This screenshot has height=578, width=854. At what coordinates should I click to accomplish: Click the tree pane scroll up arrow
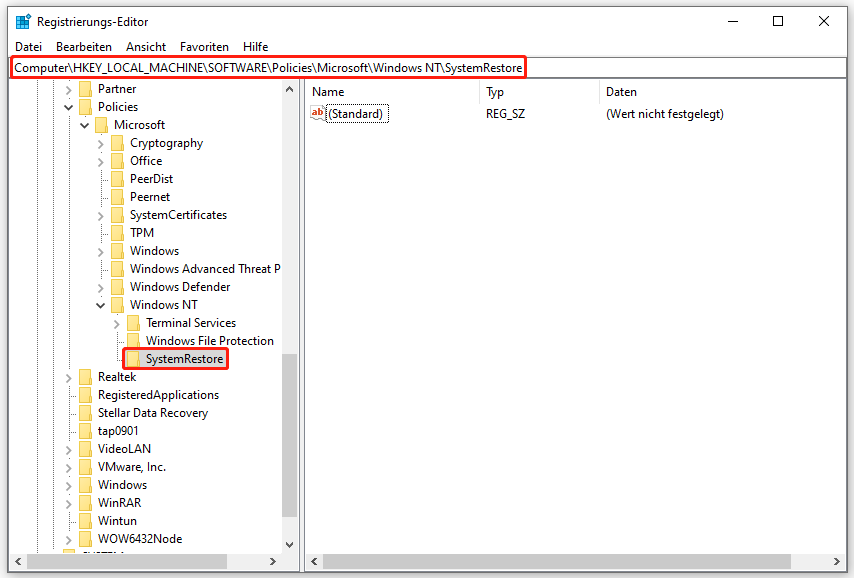click(290, 89)
